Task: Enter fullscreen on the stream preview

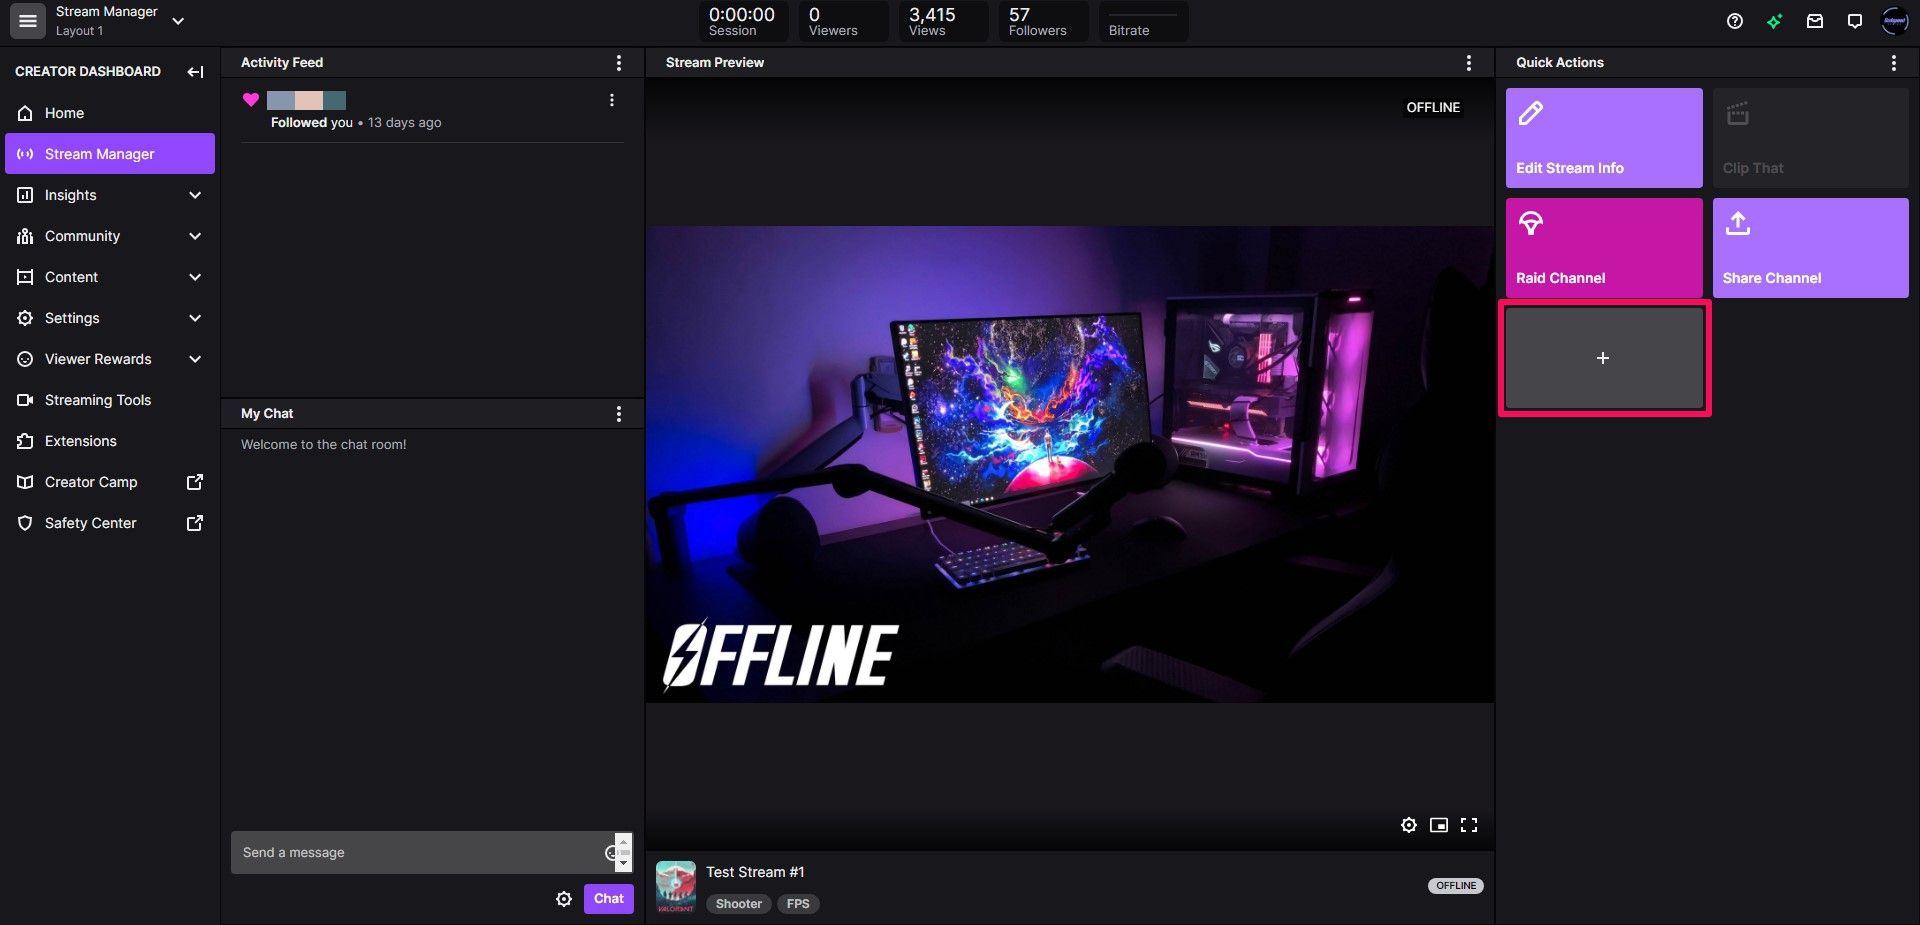Action: coord(1469,825)
